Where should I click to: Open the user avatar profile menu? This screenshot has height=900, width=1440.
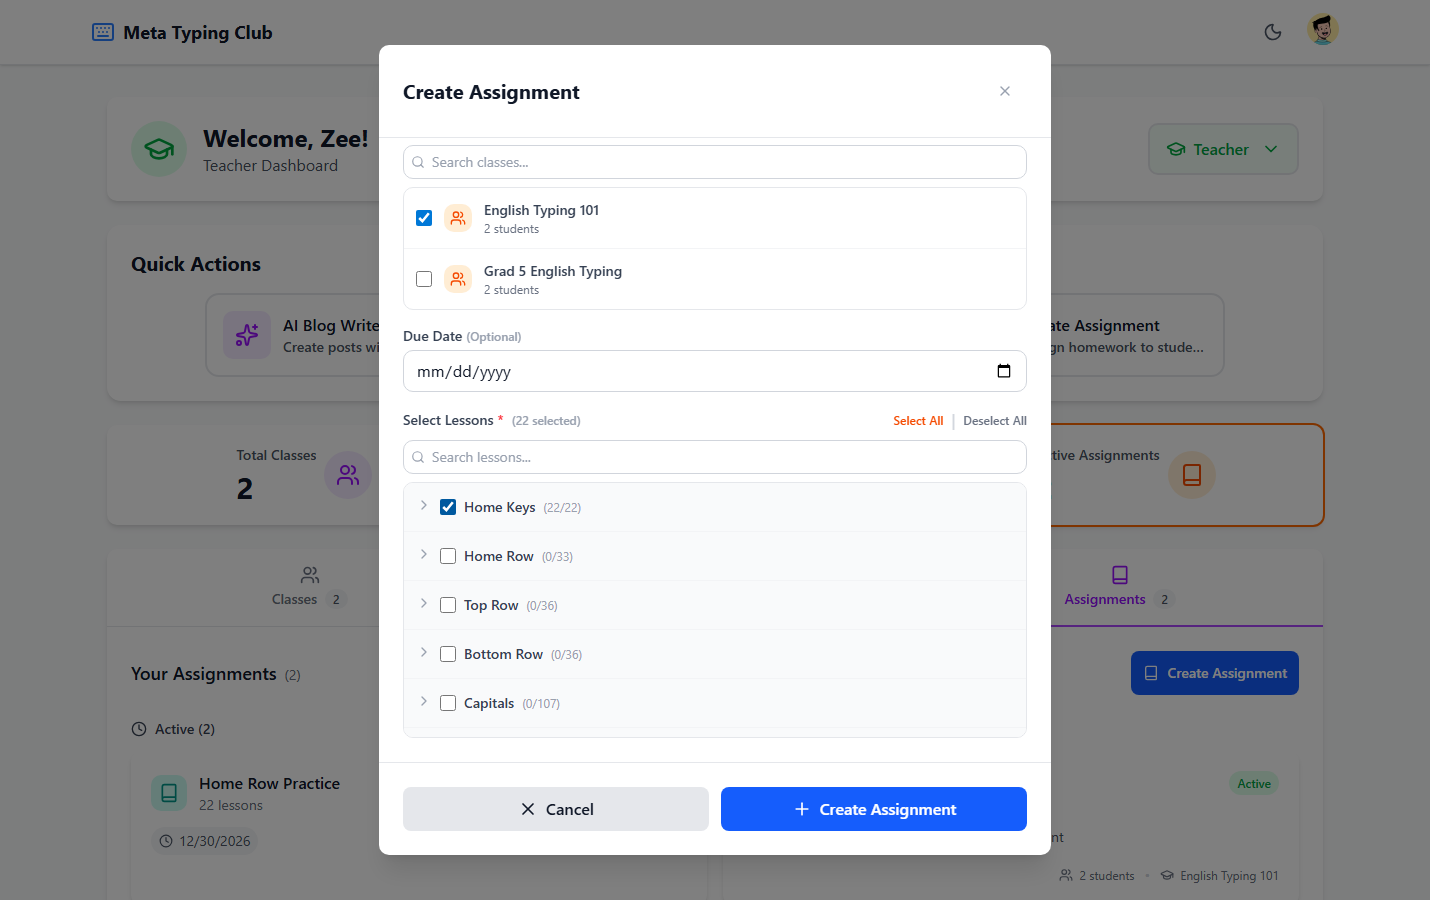click(x=1322, y=30)
